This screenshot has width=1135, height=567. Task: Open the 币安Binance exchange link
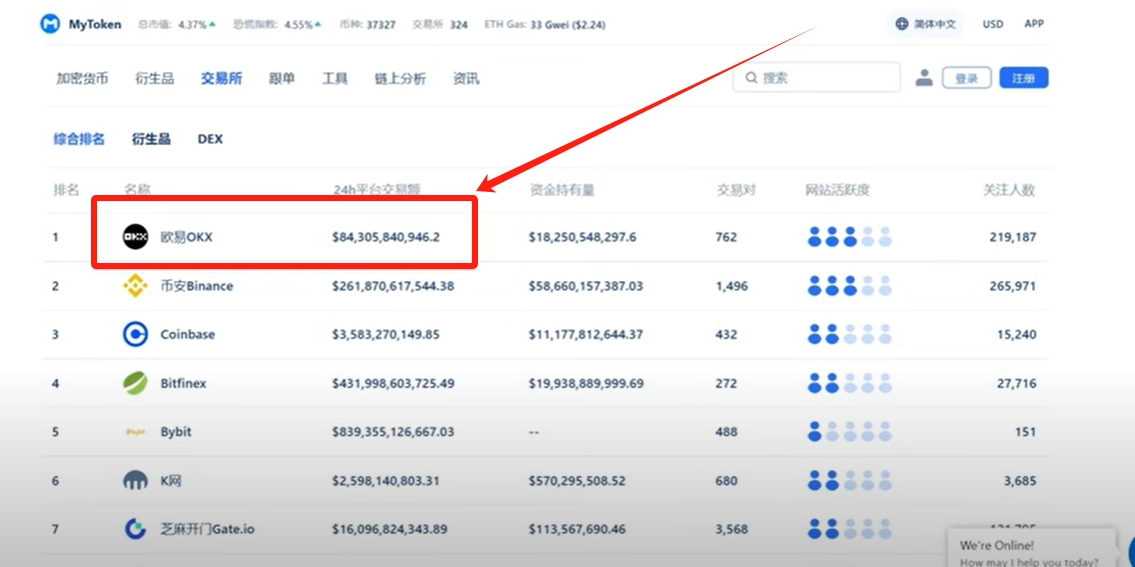click(x=196, y=286)
